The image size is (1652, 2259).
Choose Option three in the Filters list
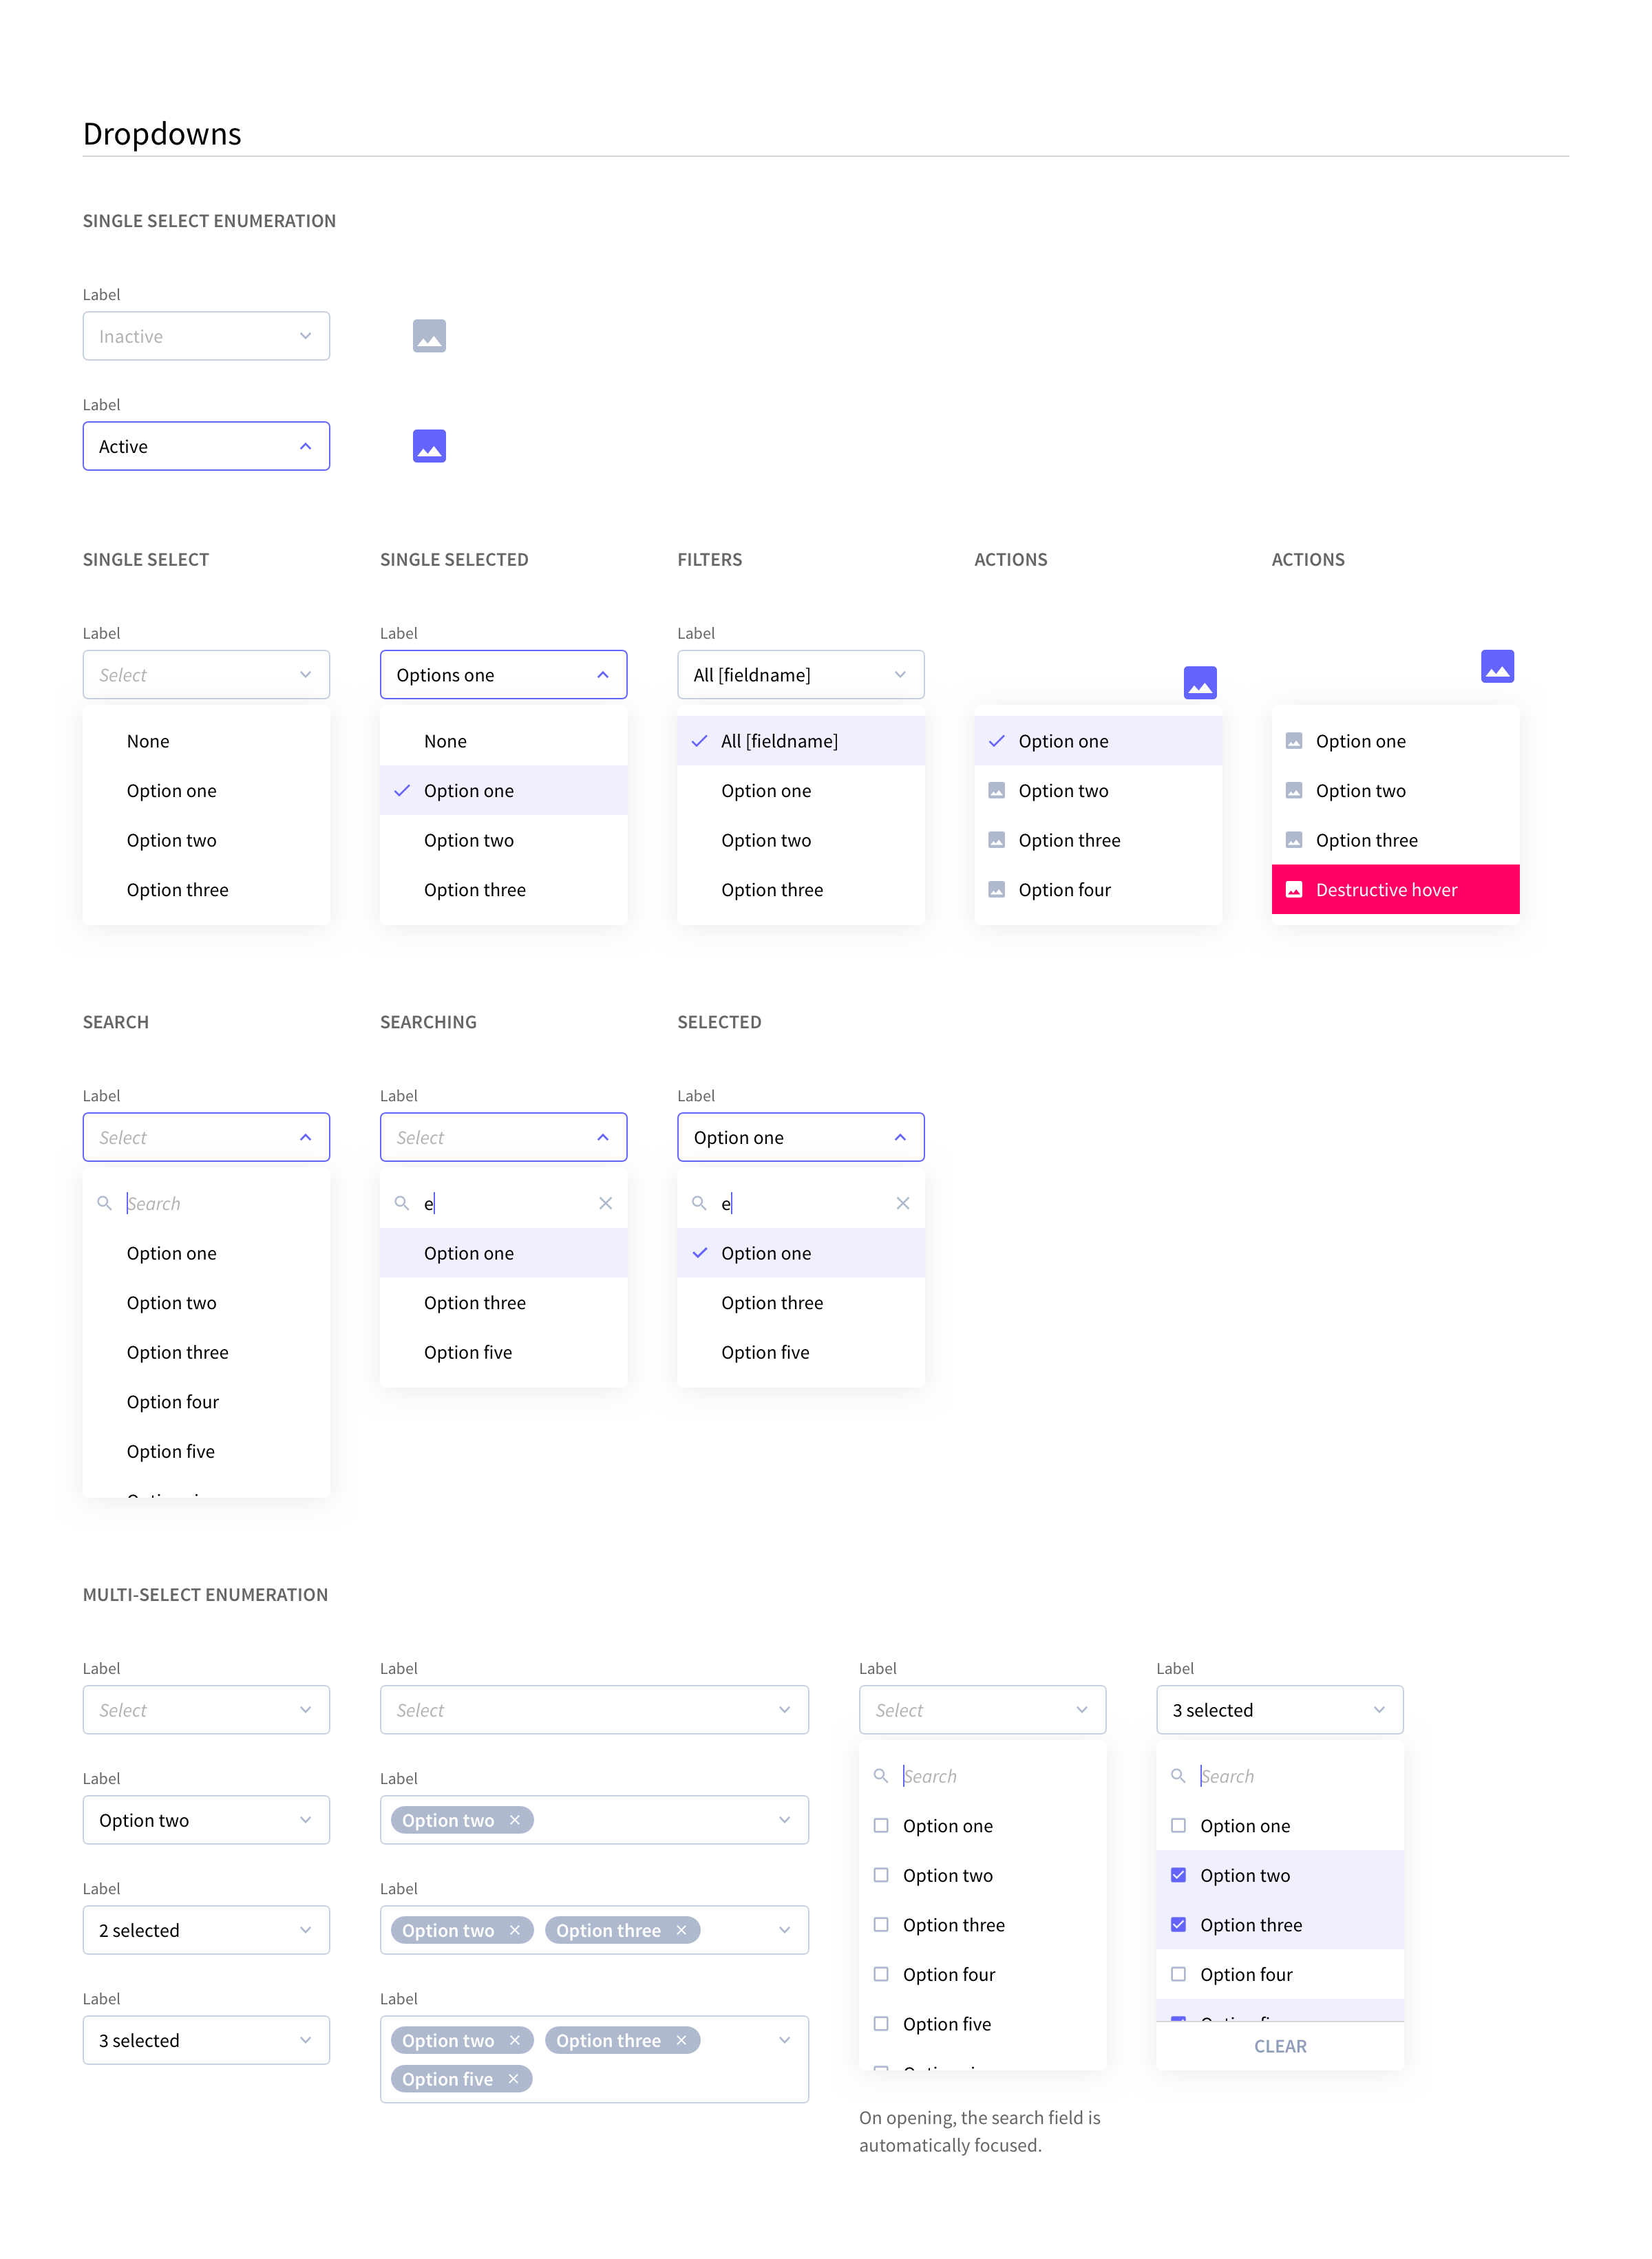[800, 889]
